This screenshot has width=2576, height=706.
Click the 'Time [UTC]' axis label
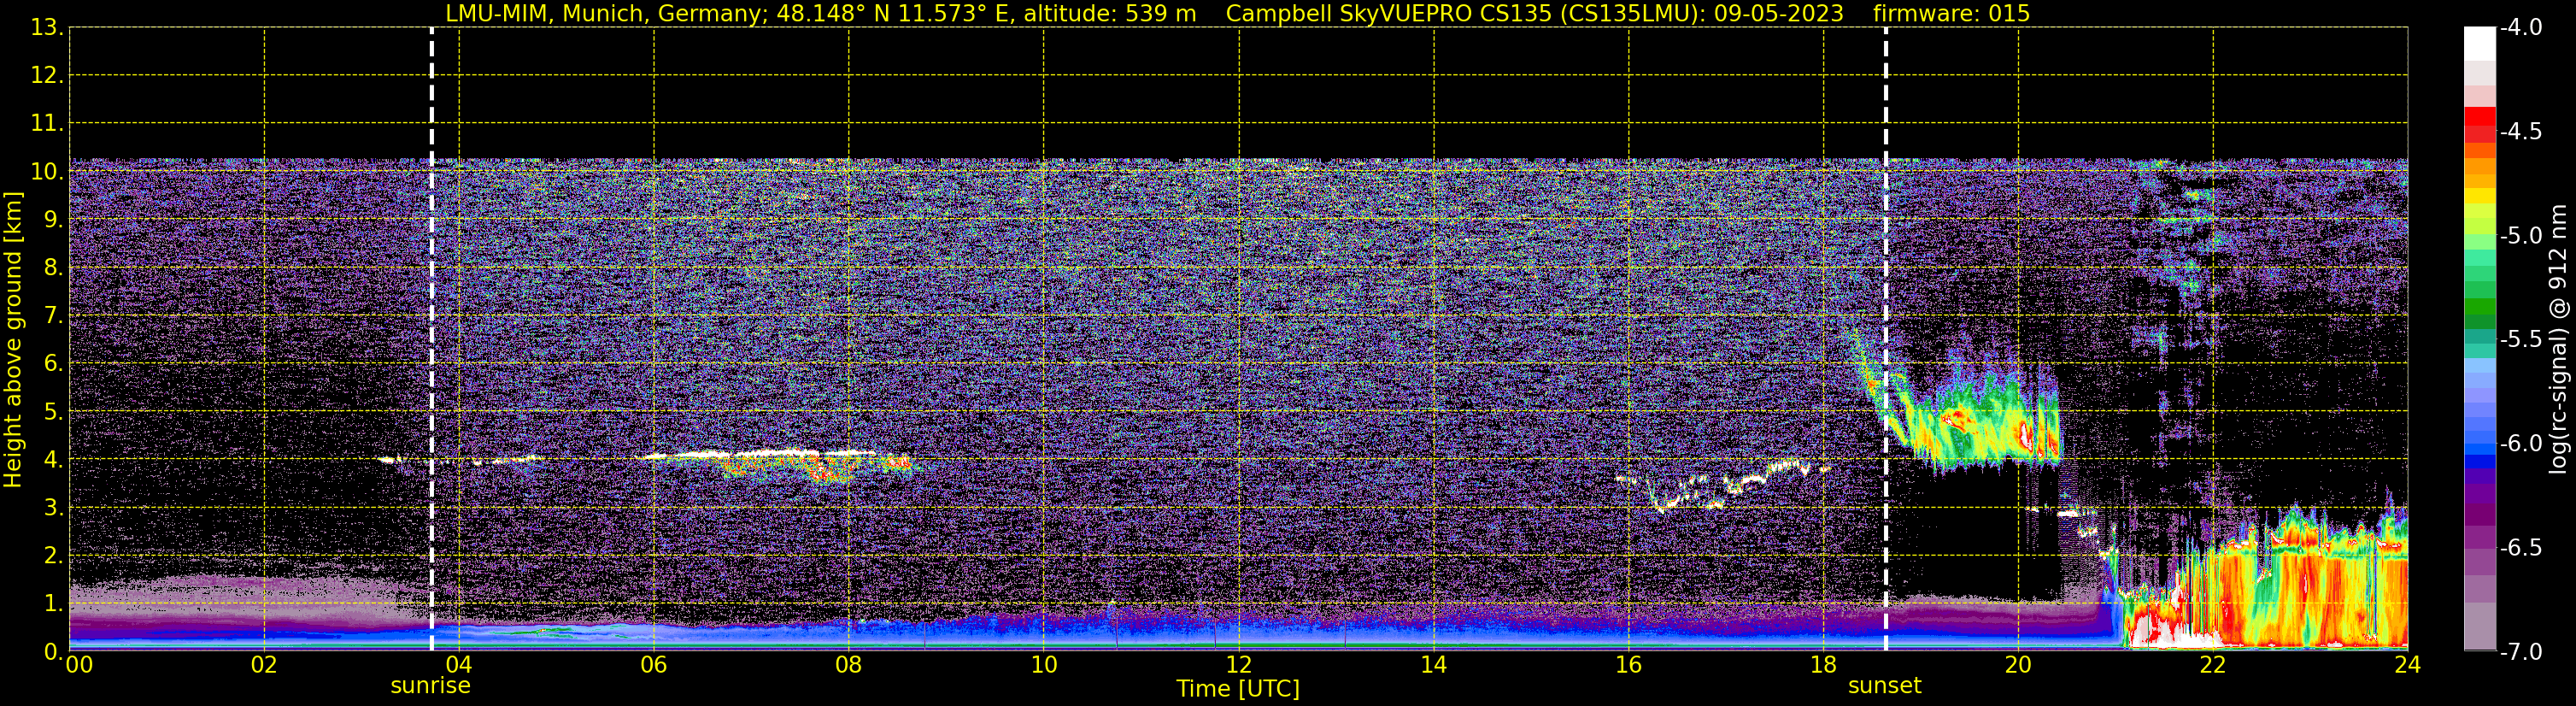tap(1238, 688)
